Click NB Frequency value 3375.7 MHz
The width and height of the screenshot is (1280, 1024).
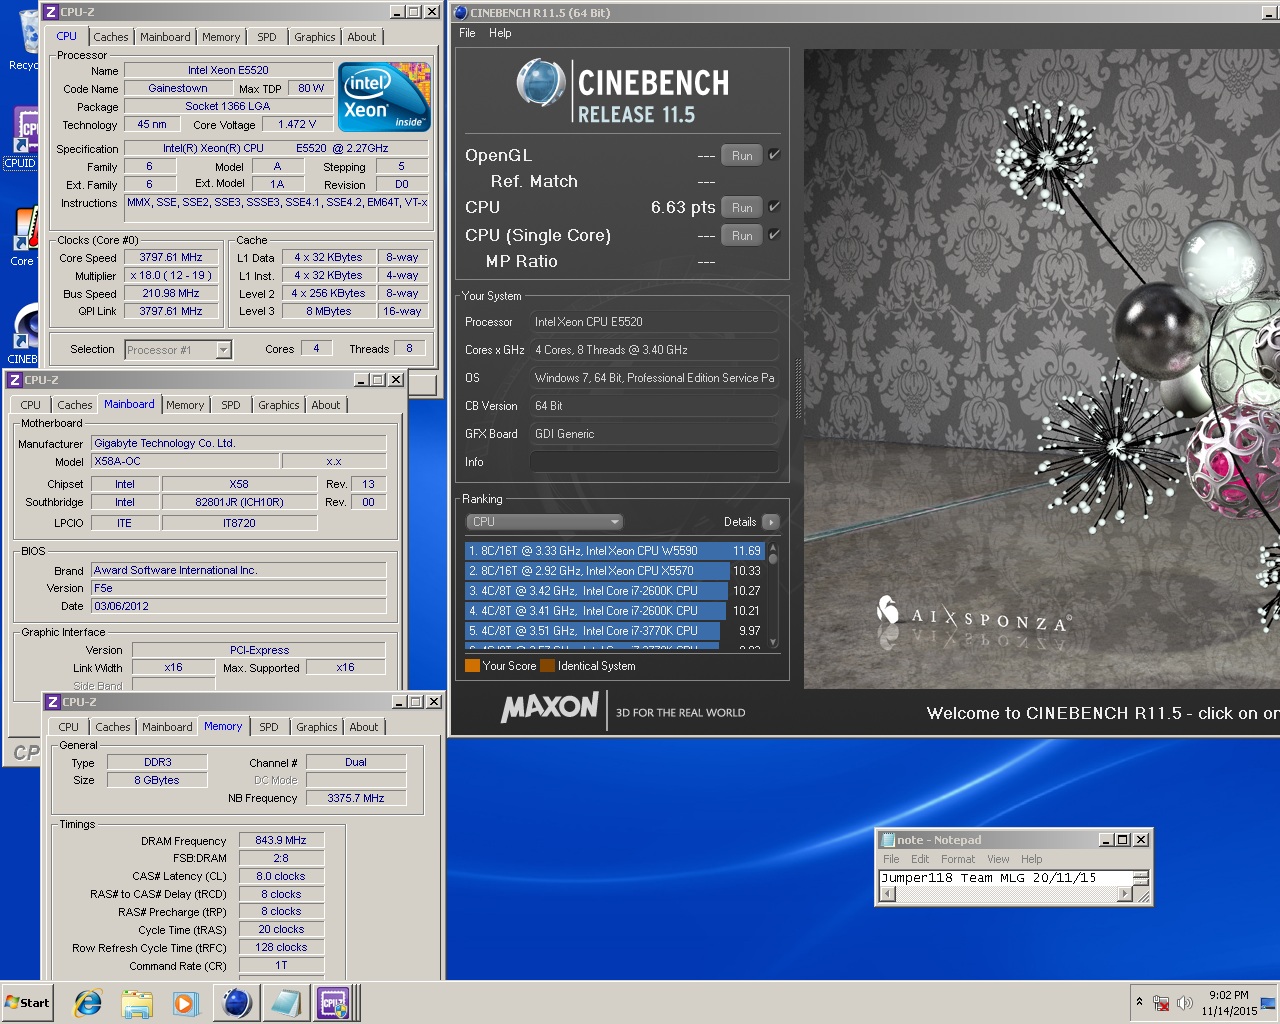click(x=356, y=798)
